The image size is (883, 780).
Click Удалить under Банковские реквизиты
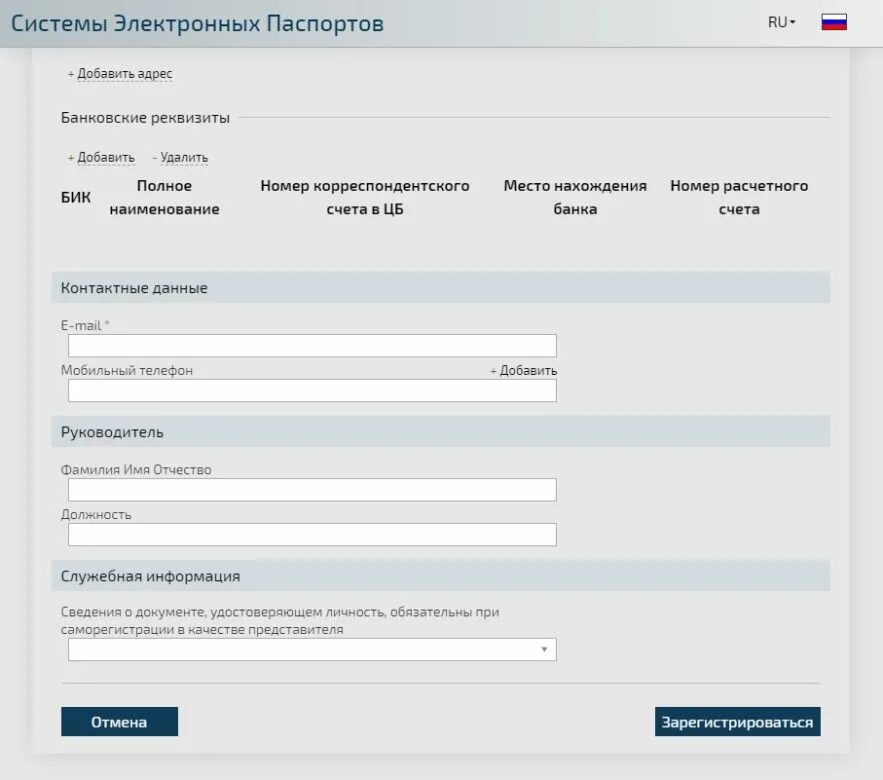(x=180, y=158)
